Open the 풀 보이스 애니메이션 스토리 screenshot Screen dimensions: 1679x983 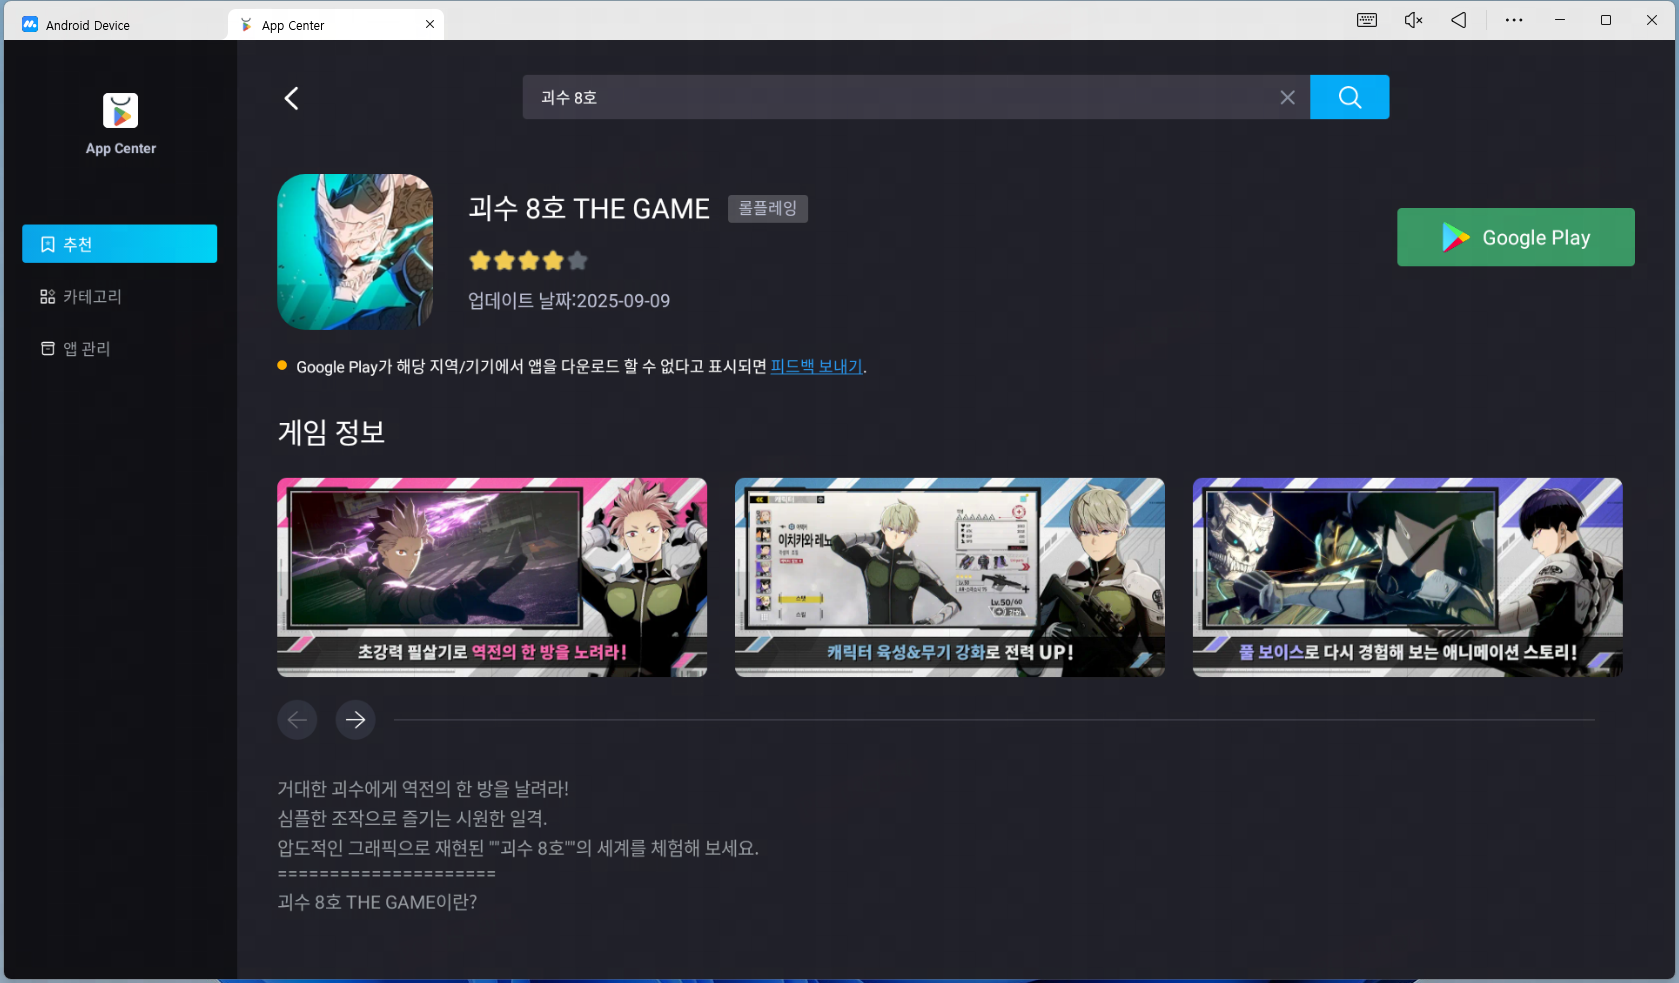click(x=1407, y=577)
